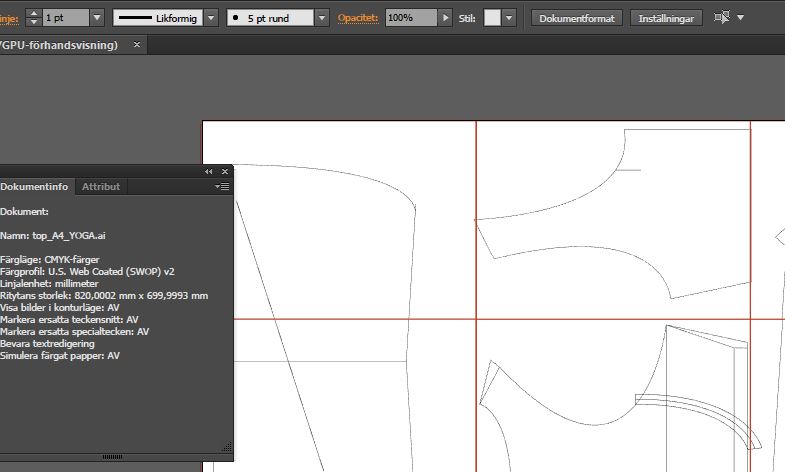Click the Stil style swatch
The height and width of the screenshot is (472, 785).
492,18
